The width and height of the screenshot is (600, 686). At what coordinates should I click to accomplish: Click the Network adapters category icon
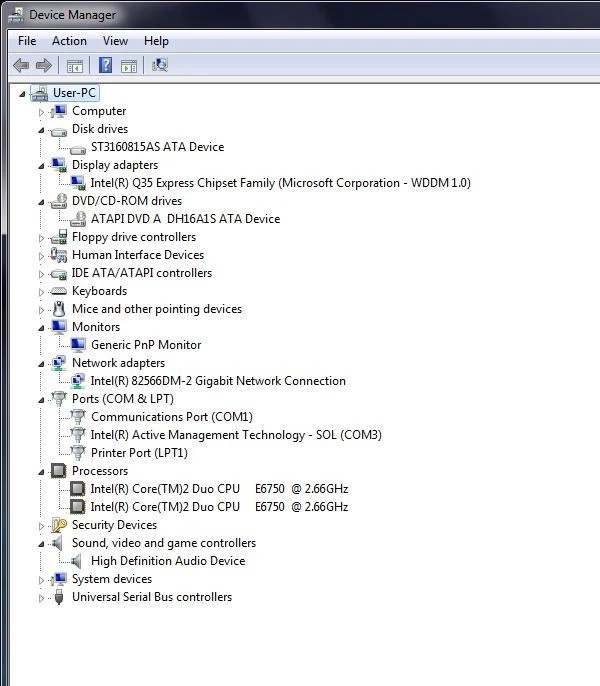(59, 363)
